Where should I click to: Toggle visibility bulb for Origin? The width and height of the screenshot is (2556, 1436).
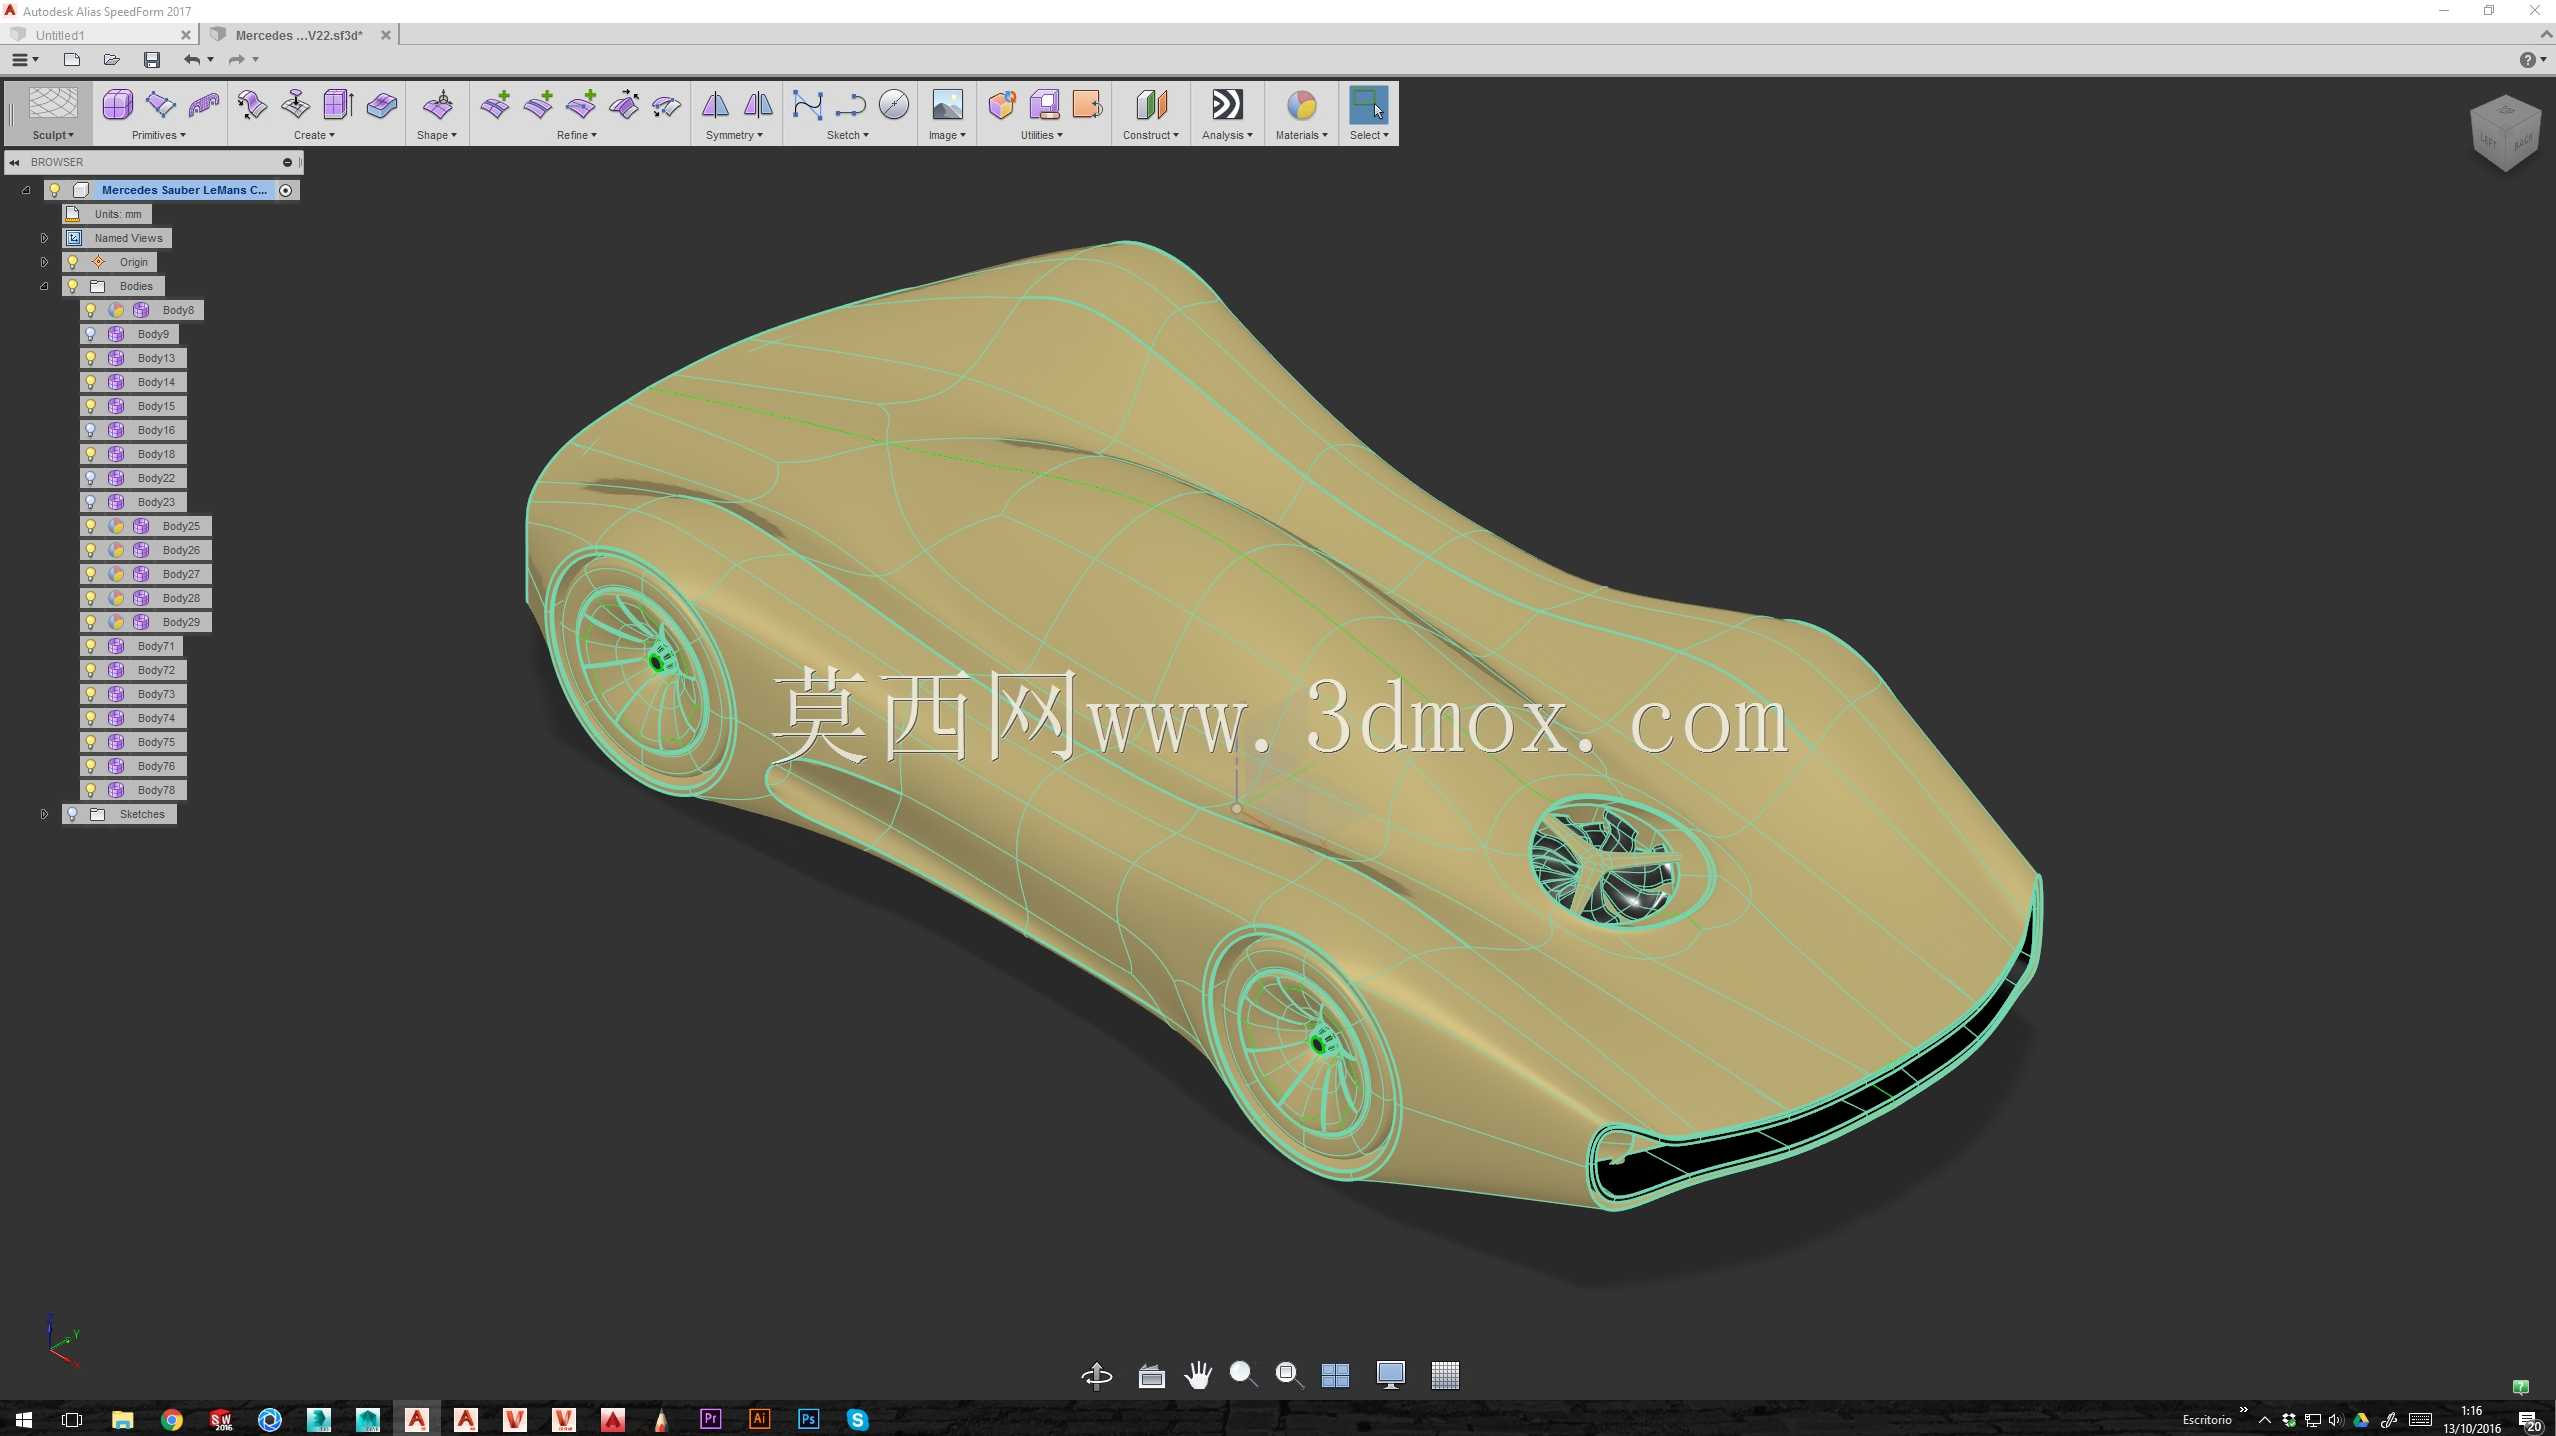tap(72, 262)
